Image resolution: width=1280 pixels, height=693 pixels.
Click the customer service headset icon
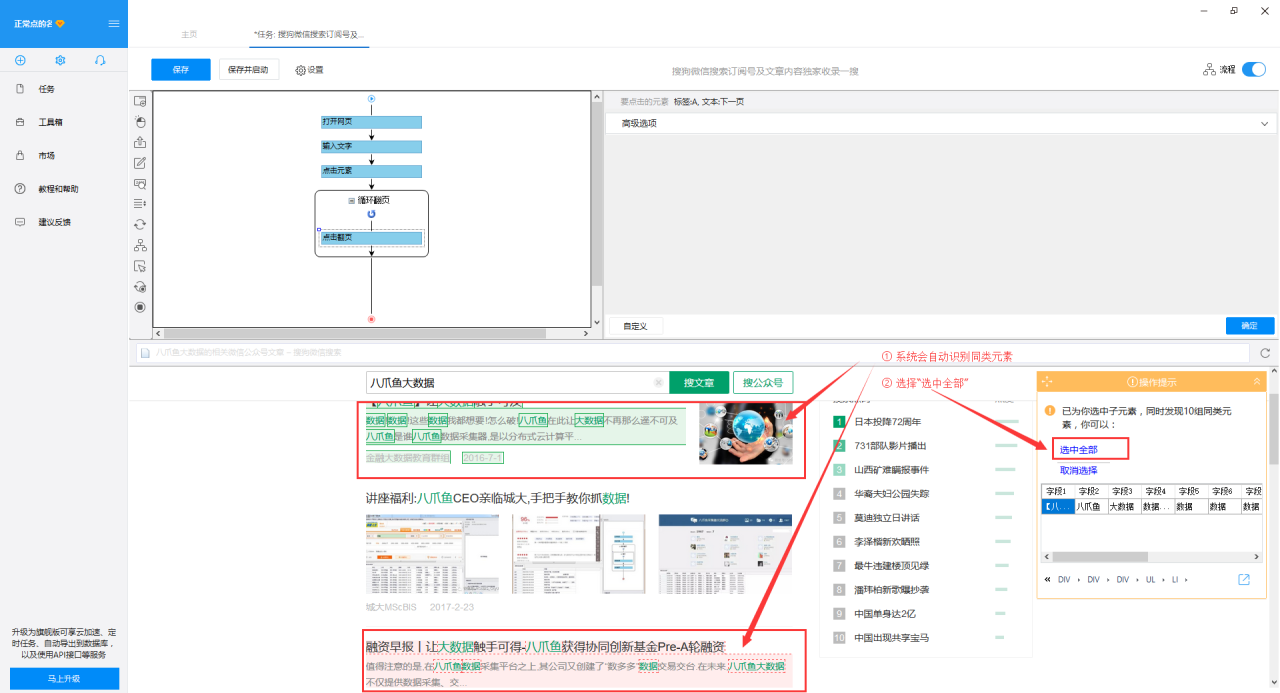(100, 61)
